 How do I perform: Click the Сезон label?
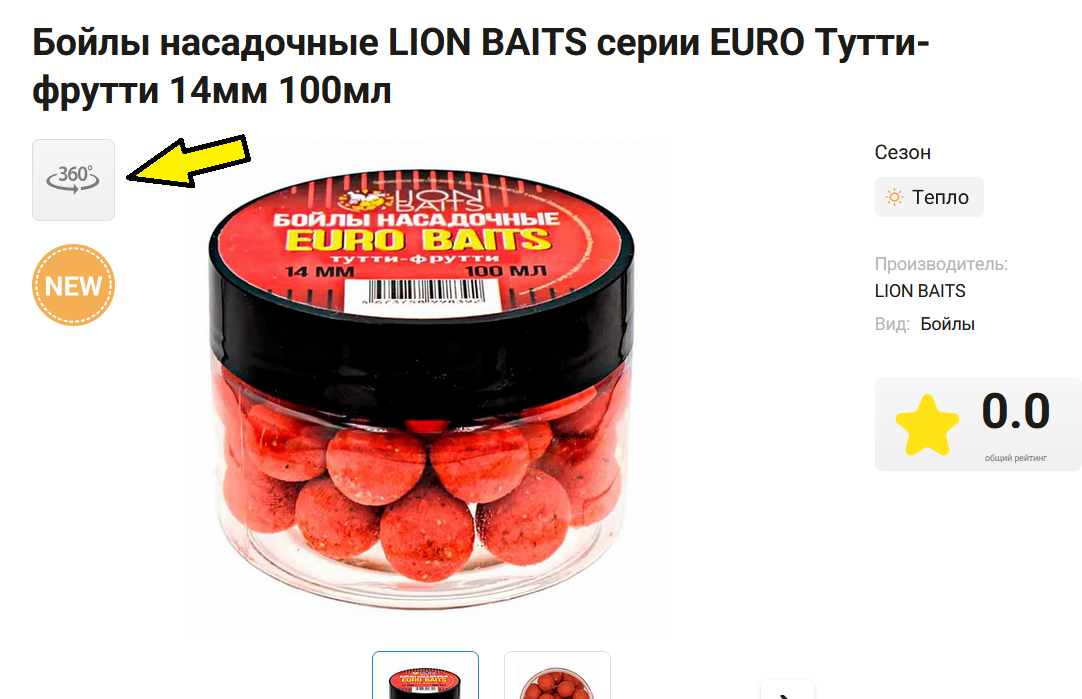tap(903, 152)
